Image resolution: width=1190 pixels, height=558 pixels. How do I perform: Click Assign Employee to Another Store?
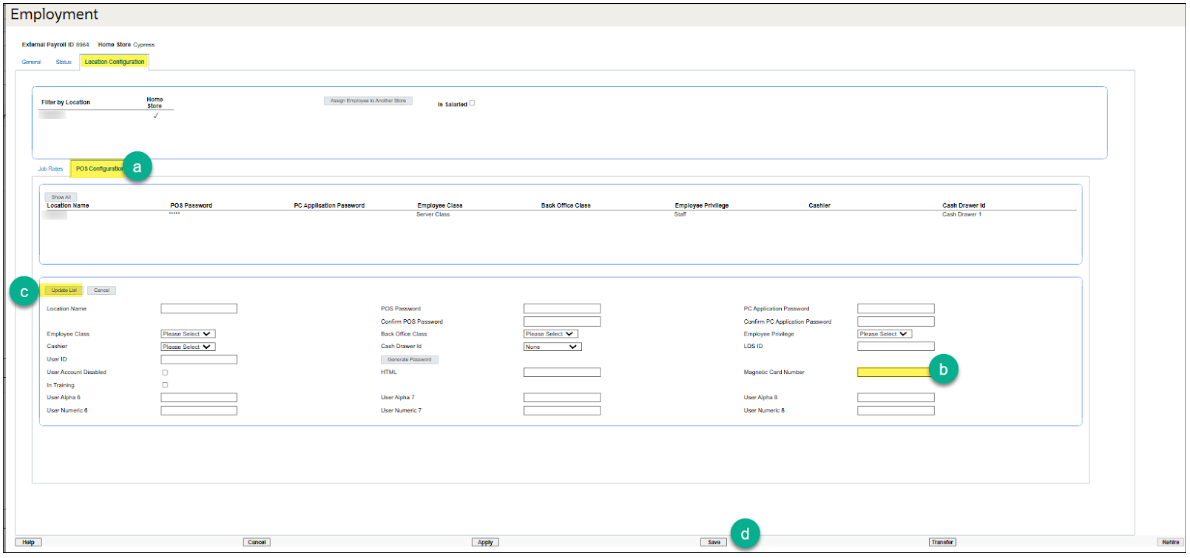pyautogui.click(x=367, y=101)
